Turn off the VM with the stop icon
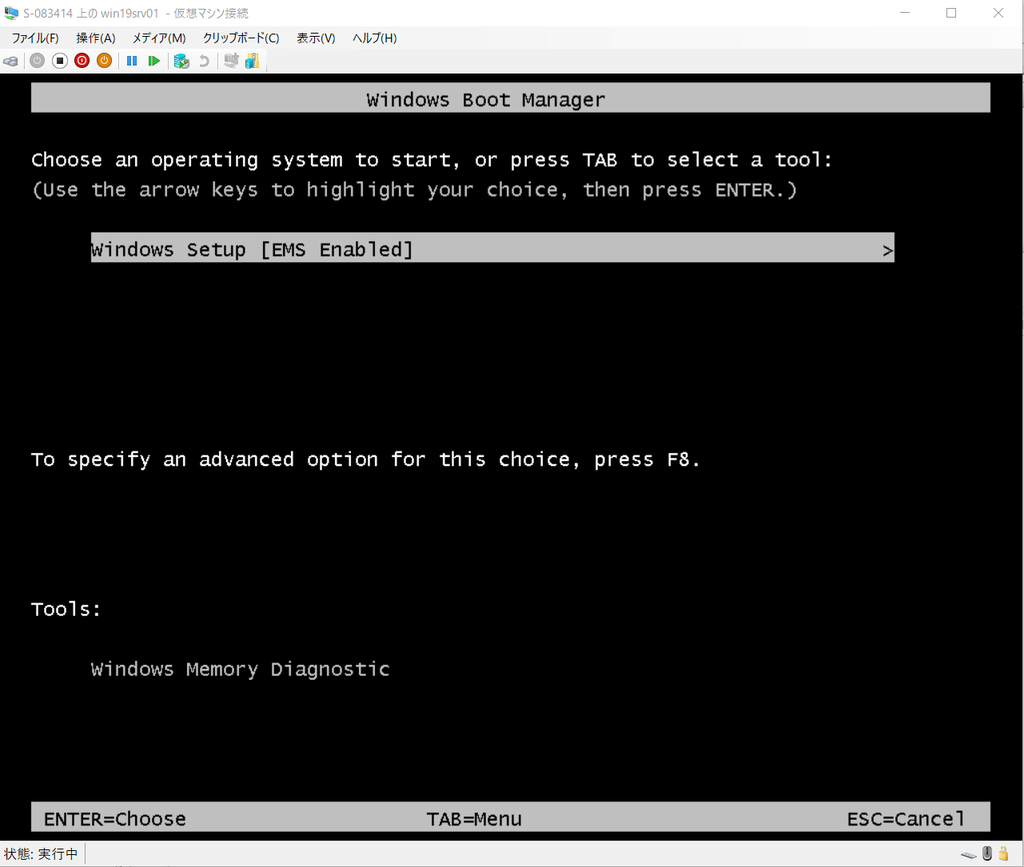 pos(59,61)
